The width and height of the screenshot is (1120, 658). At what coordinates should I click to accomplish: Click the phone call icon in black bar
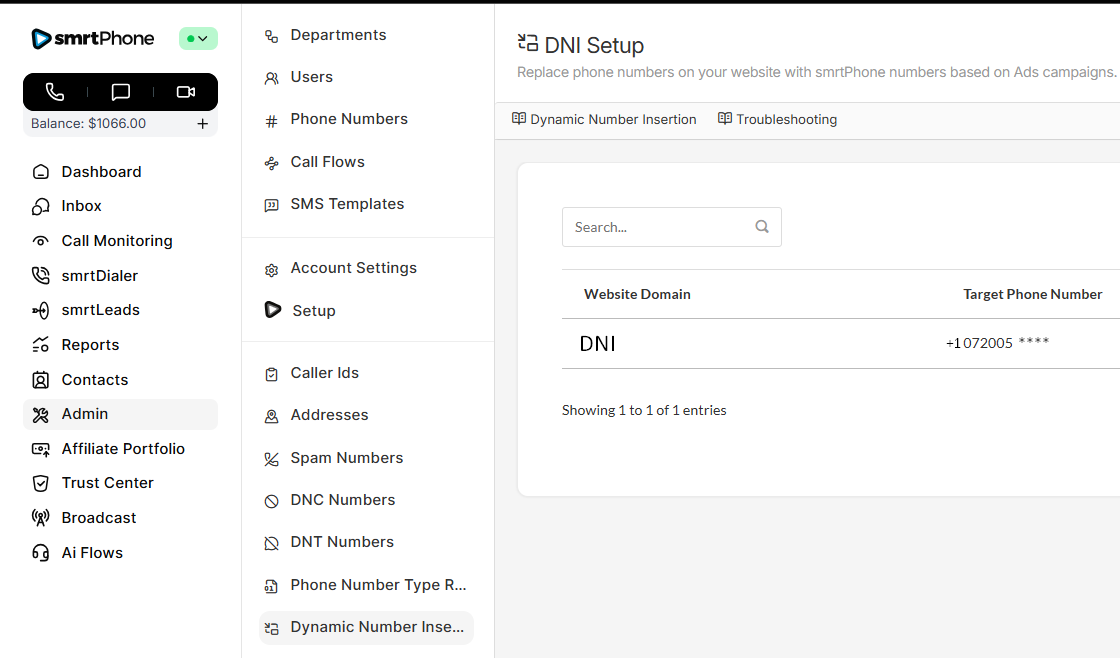click(x=55, y=92)
